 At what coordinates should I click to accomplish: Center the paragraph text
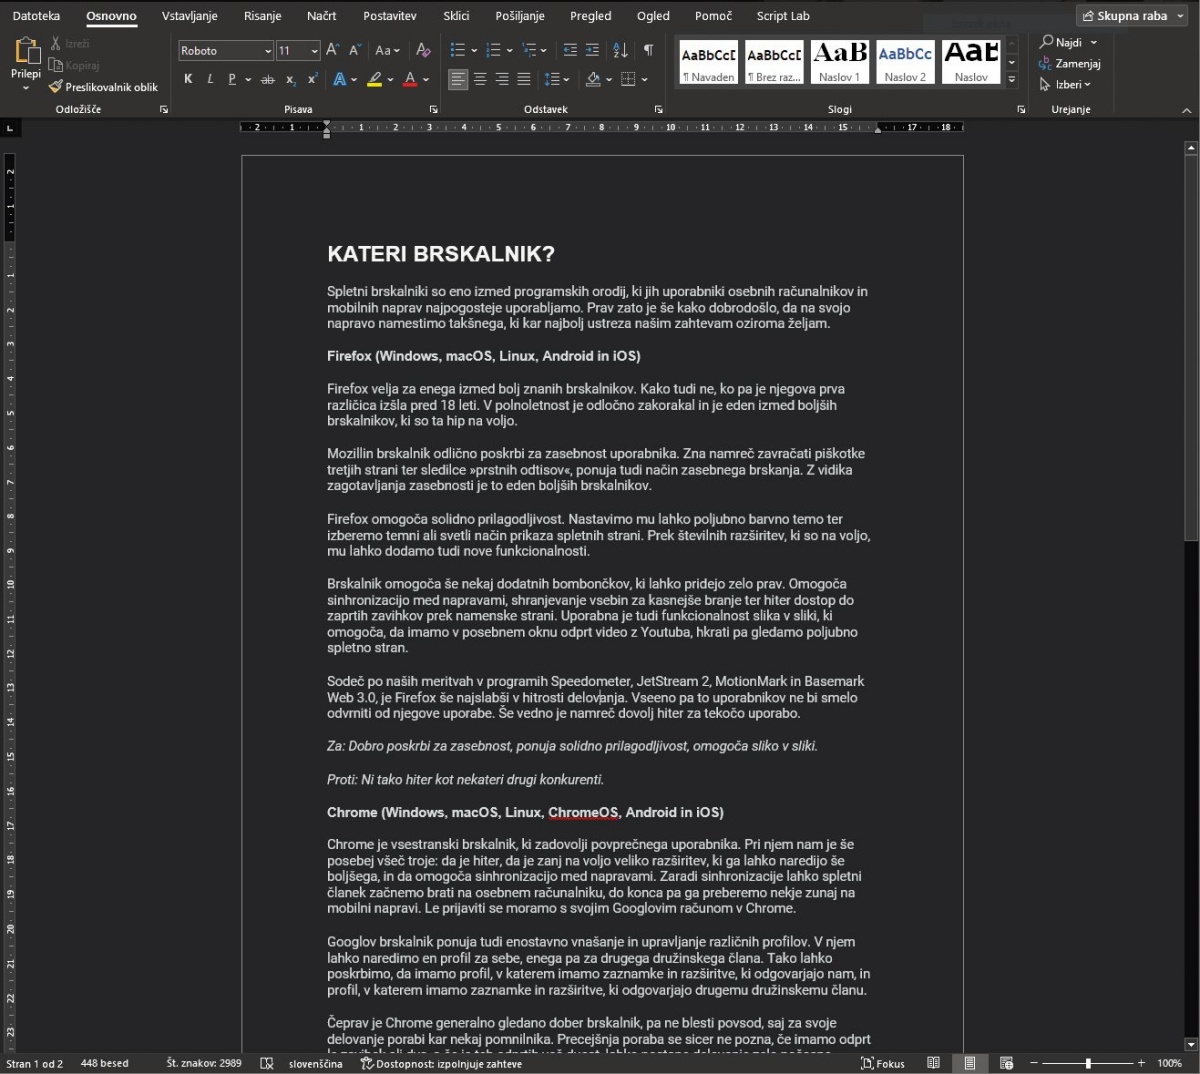coord(480,79)
